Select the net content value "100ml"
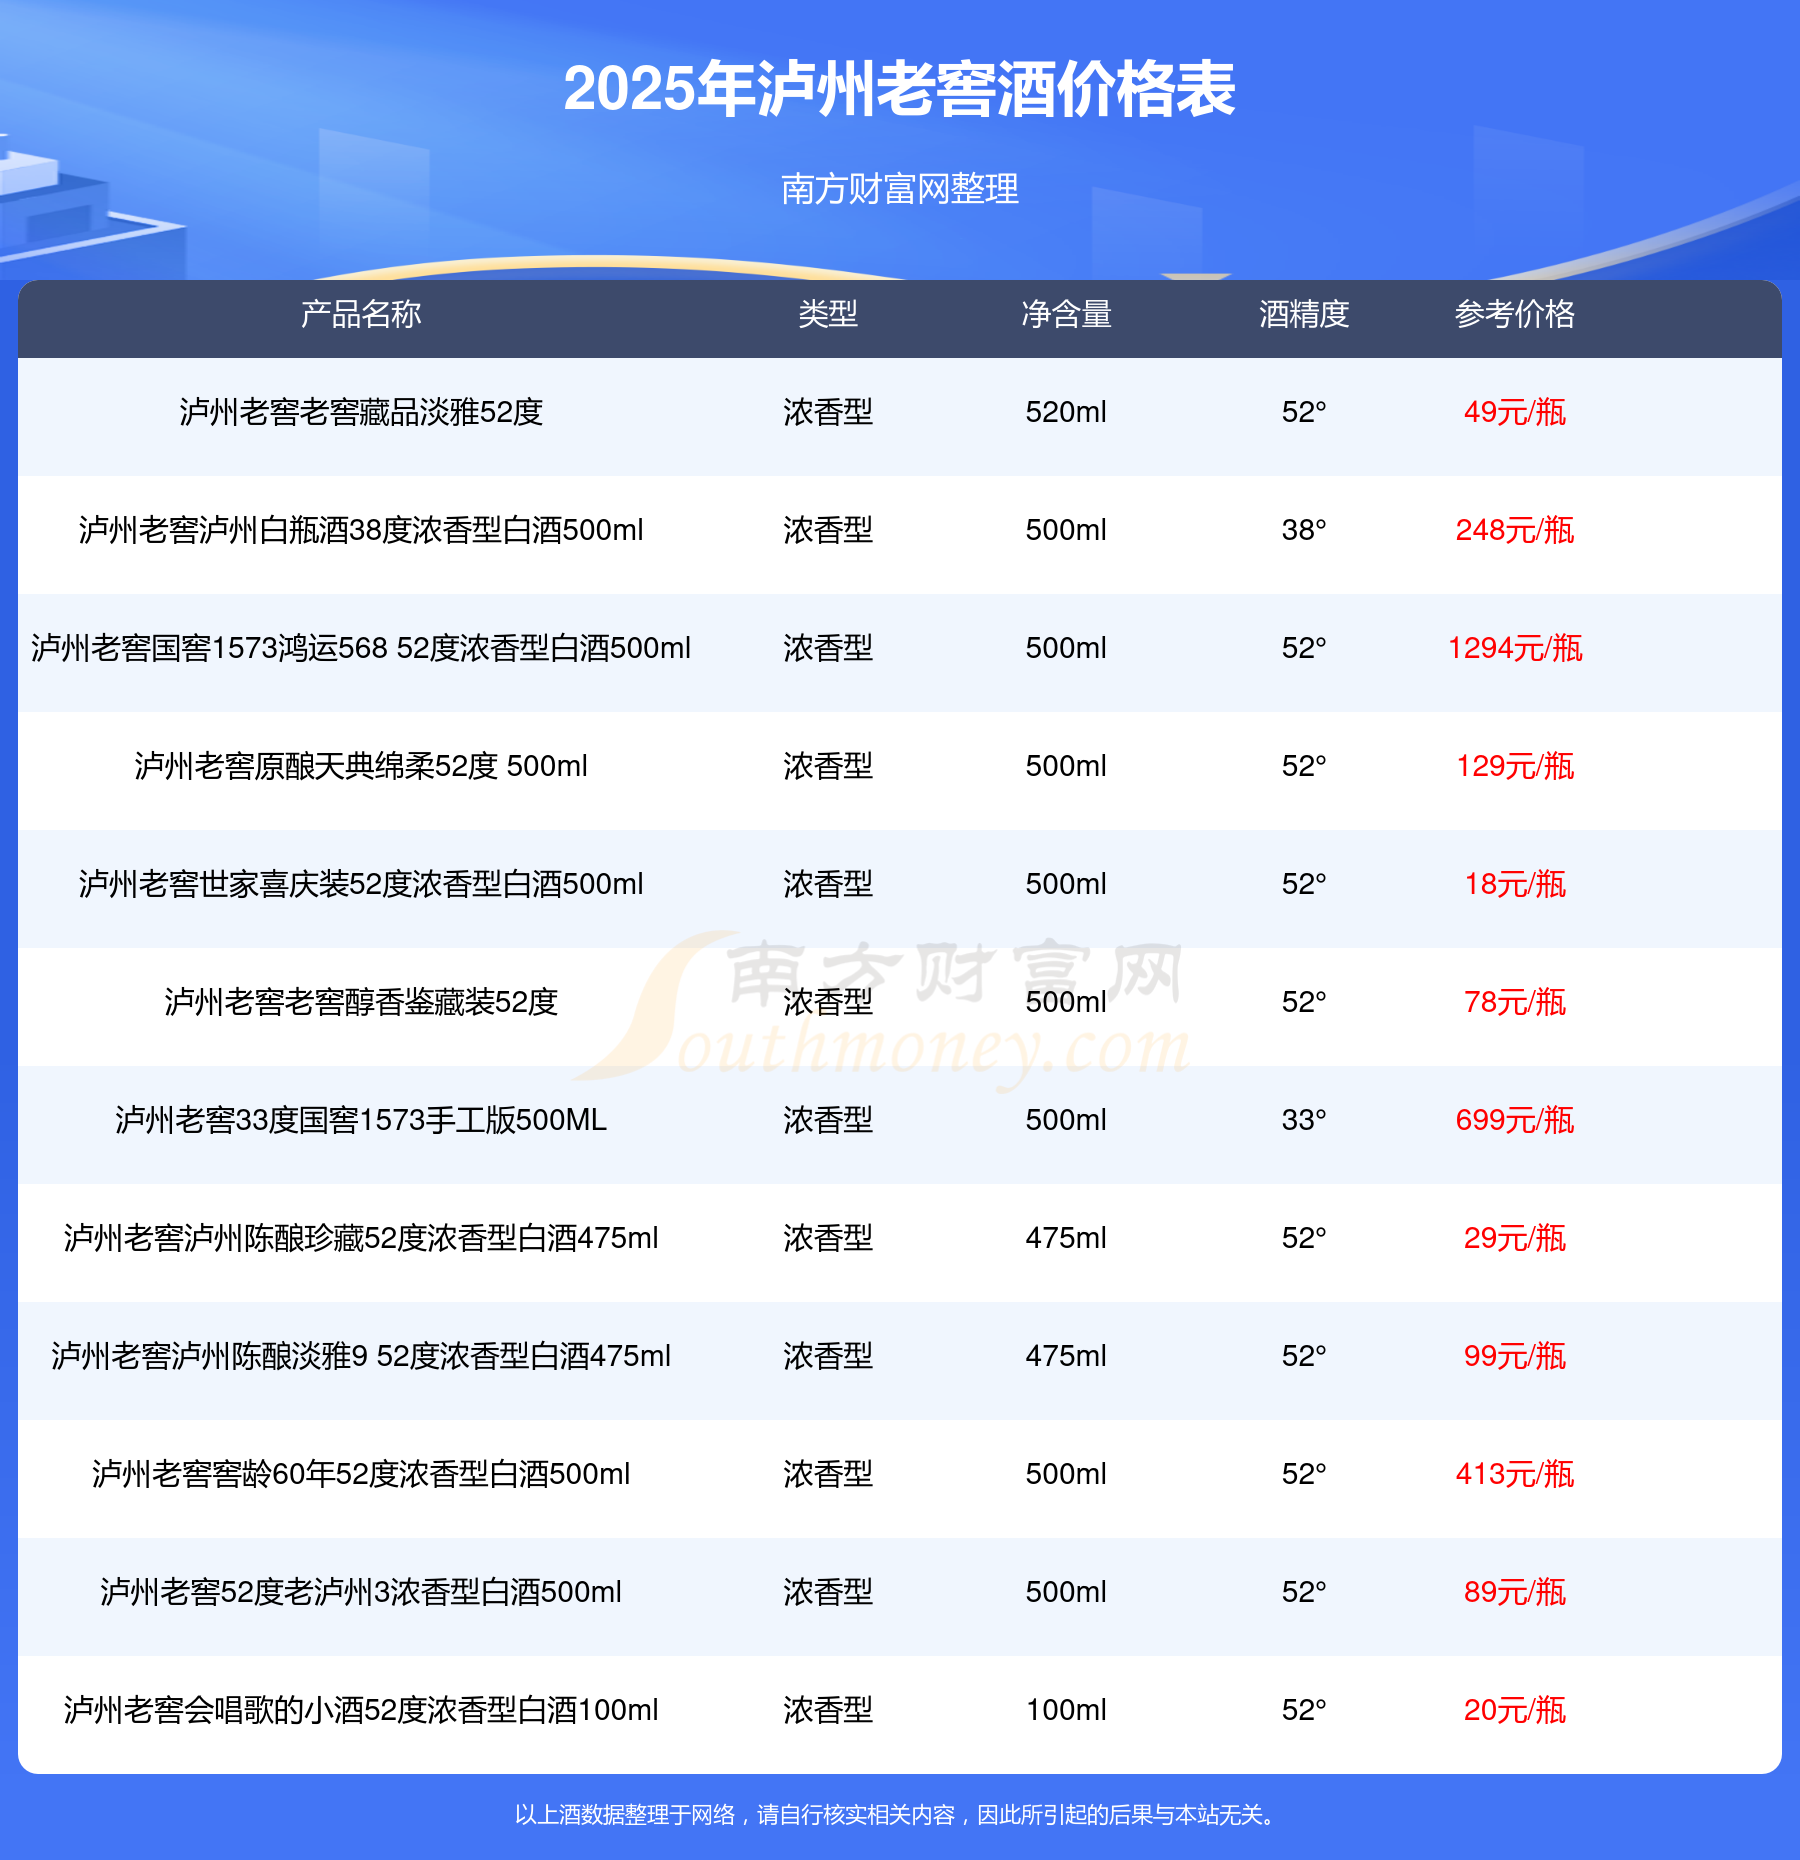 click(1066, 1710)
